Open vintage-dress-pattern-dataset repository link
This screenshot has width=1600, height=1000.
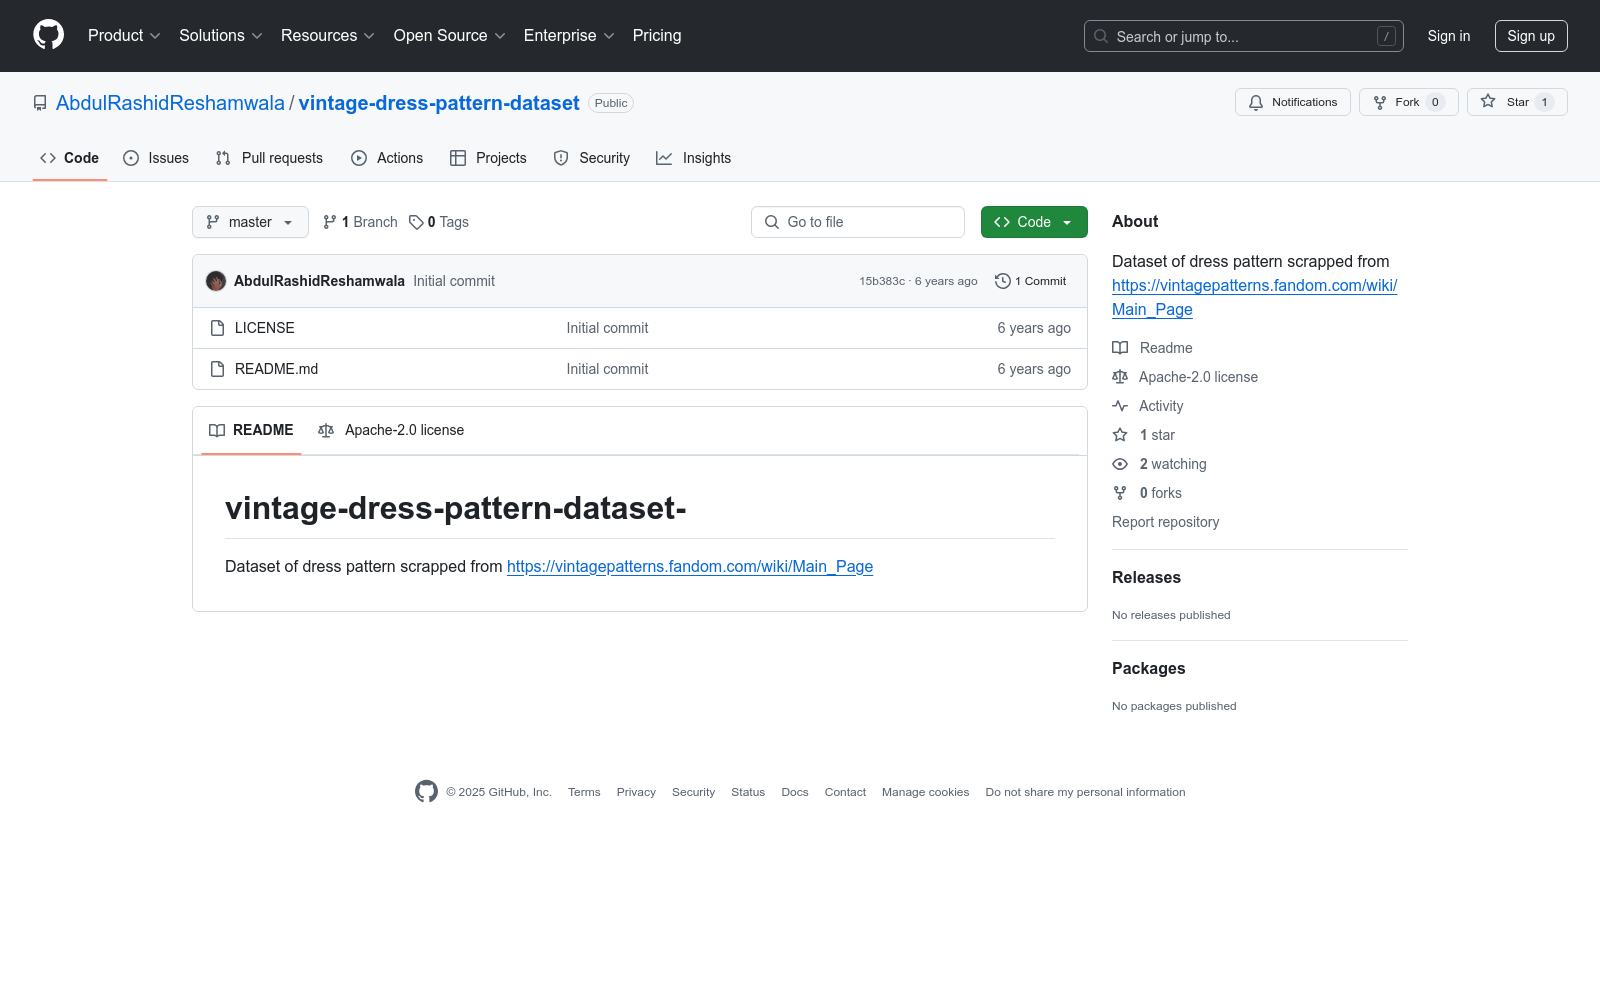(439, 103)
